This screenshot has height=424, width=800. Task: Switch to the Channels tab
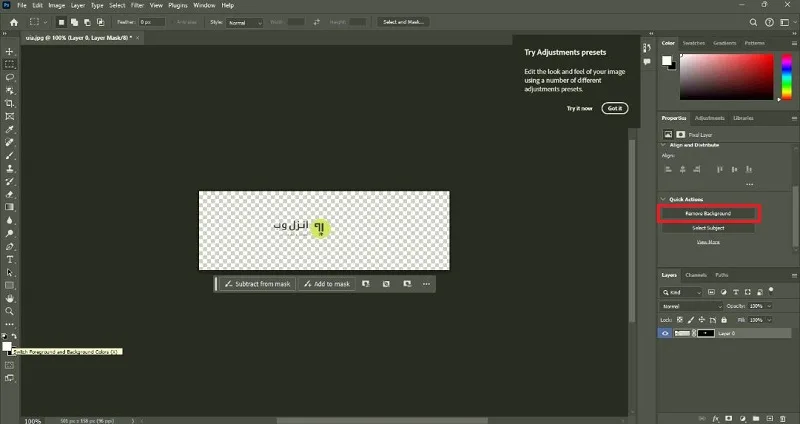(696, 275)
